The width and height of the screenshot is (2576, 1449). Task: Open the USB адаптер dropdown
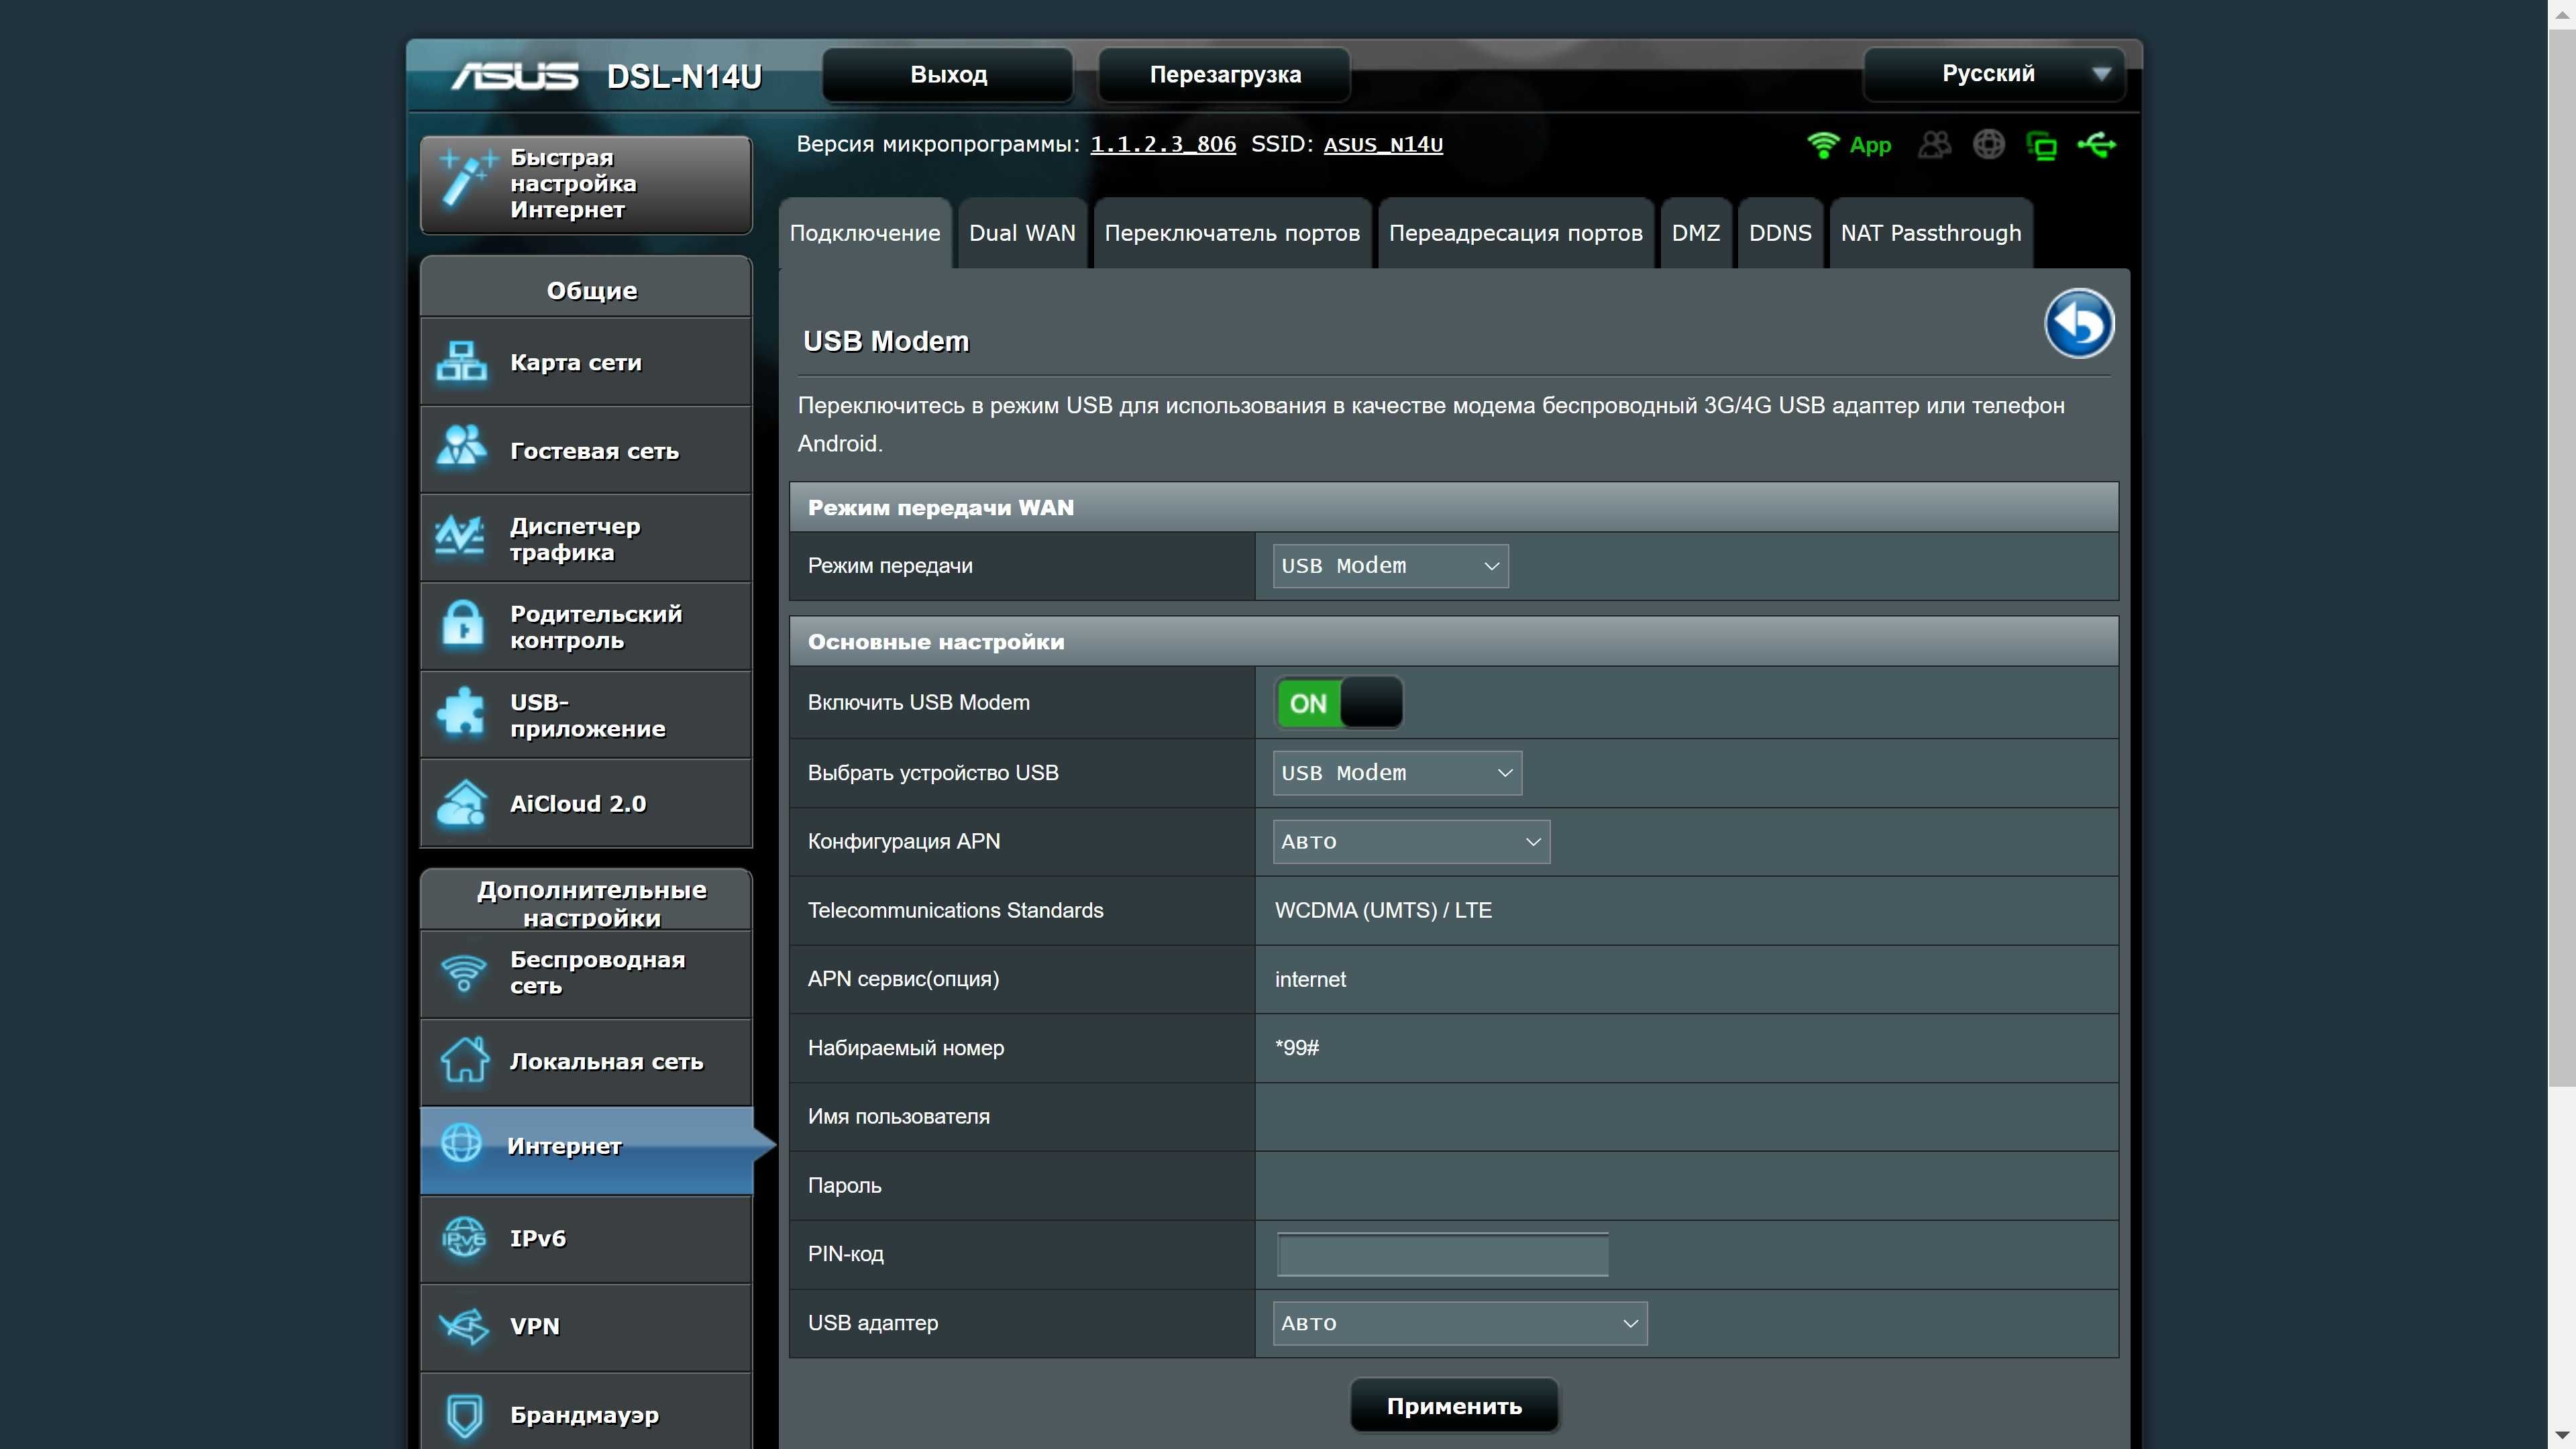1460,1323
